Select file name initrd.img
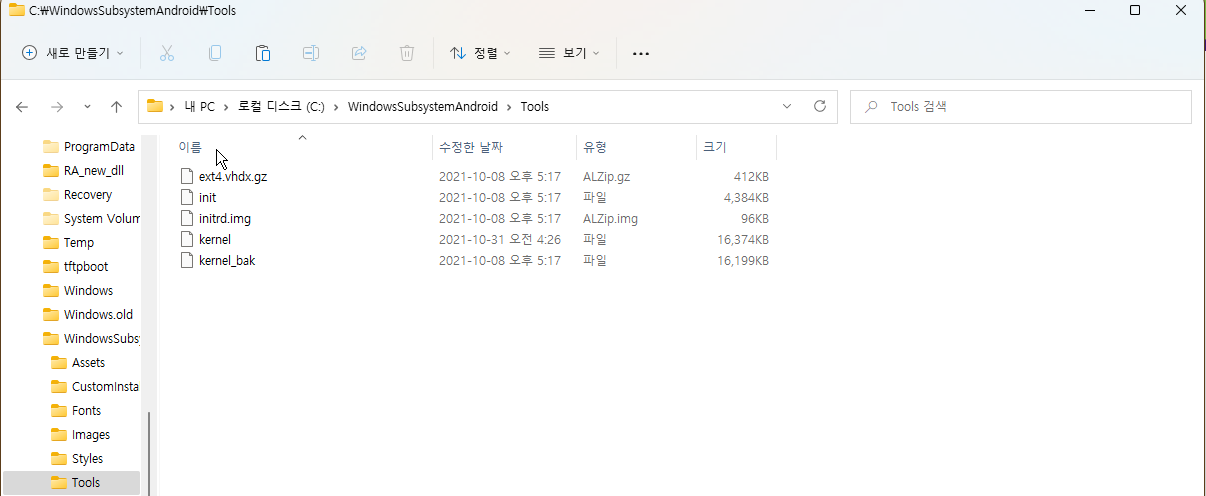 click(x=225, y=218)
